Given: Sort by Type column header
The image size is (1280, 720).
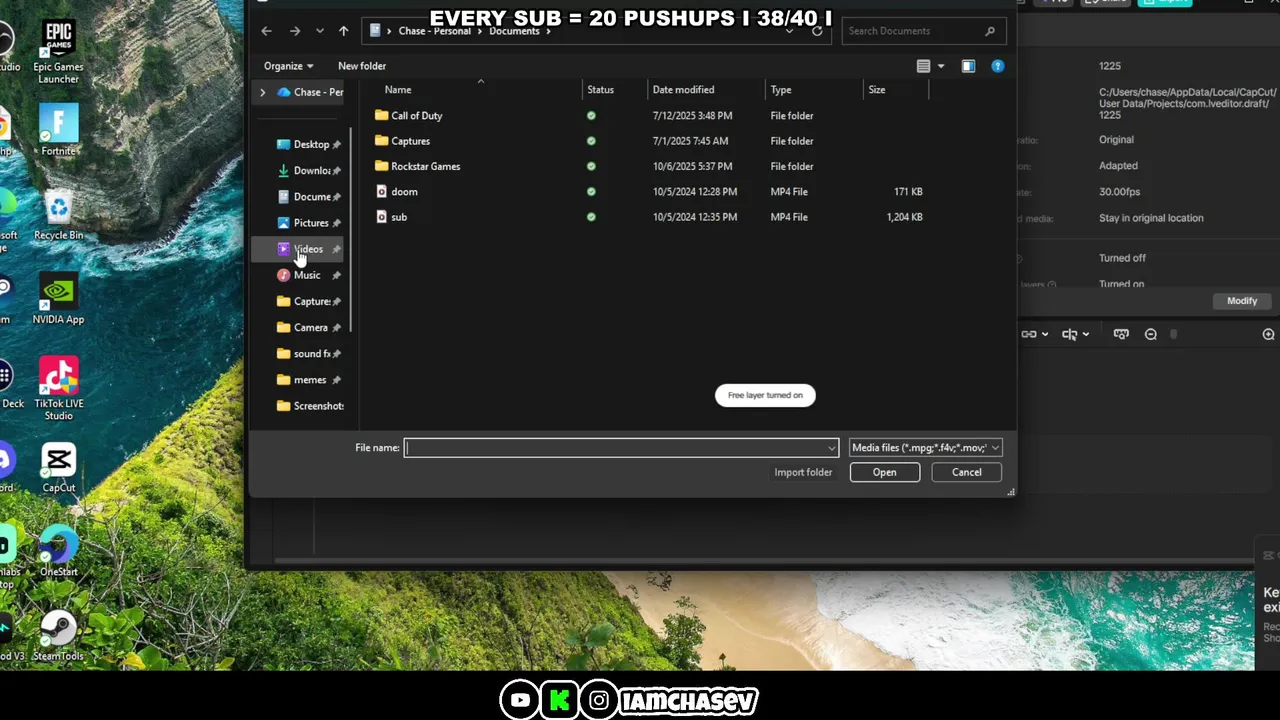Looking at the screenshot, I should [781, 90].
